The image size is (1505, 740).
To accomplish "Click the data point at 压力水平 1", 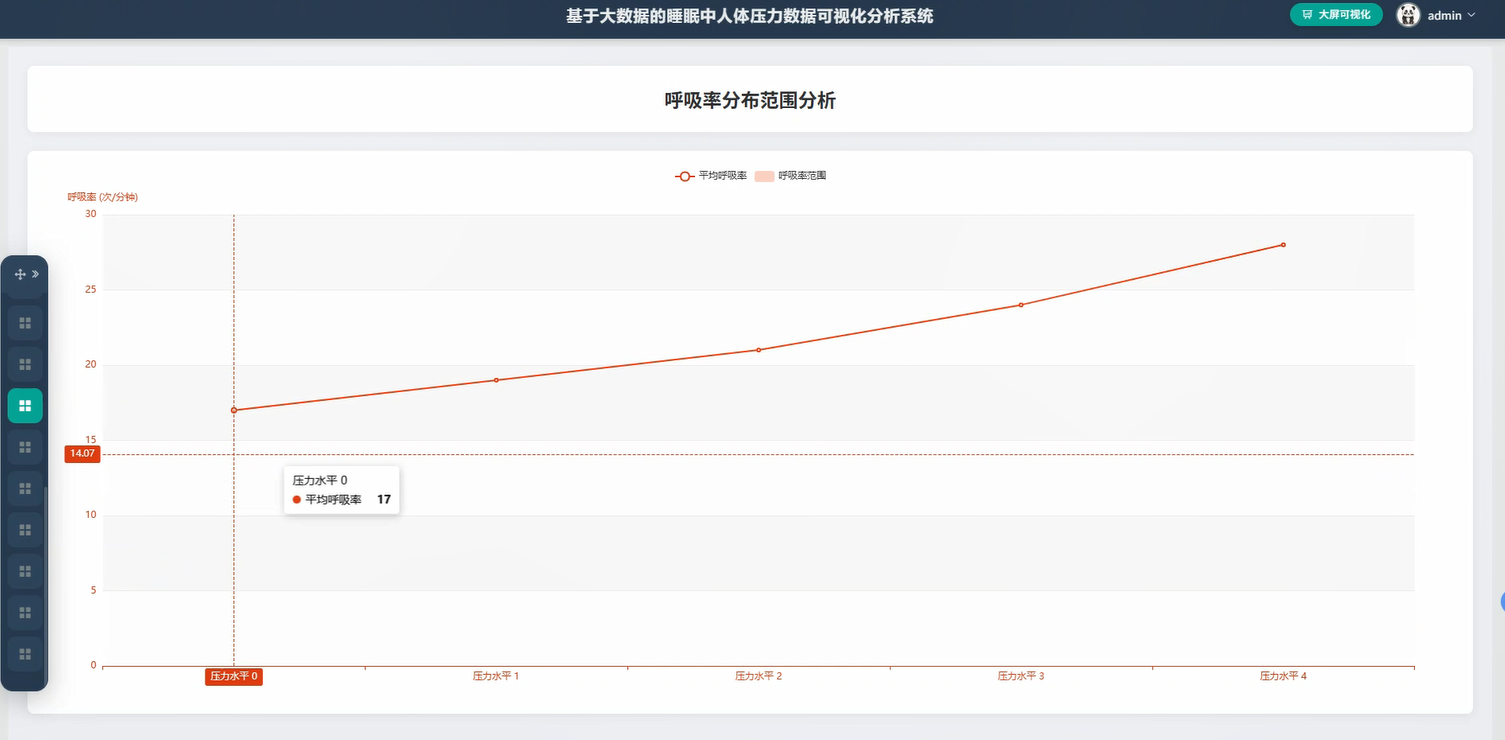I will coord(496,380).
